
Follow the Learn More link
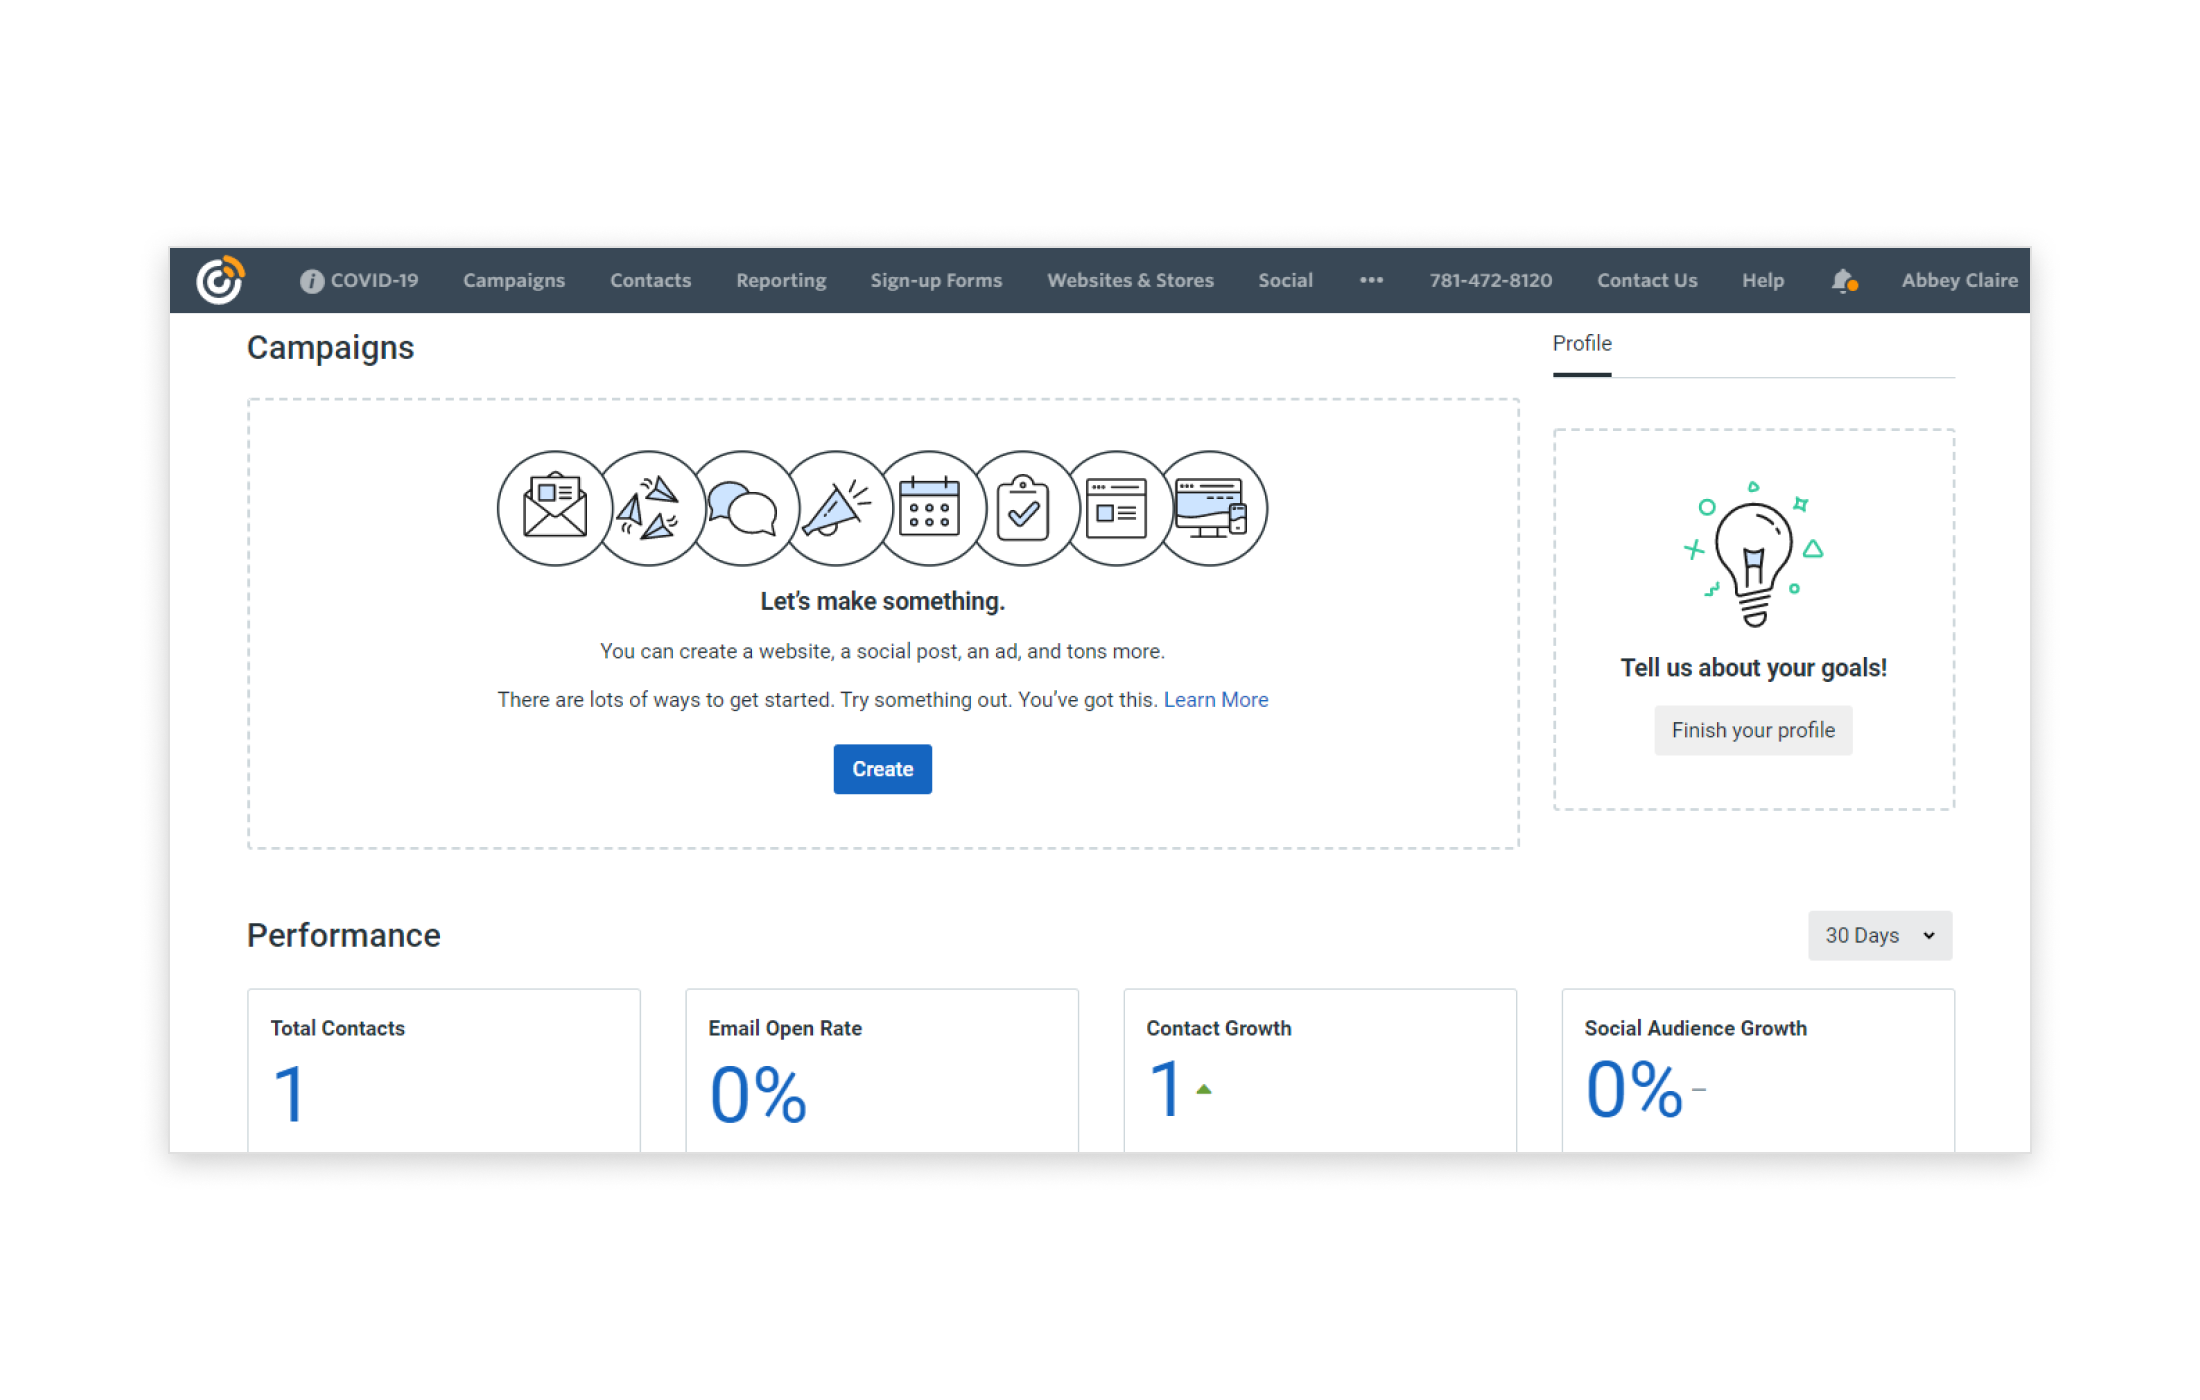1215,700
